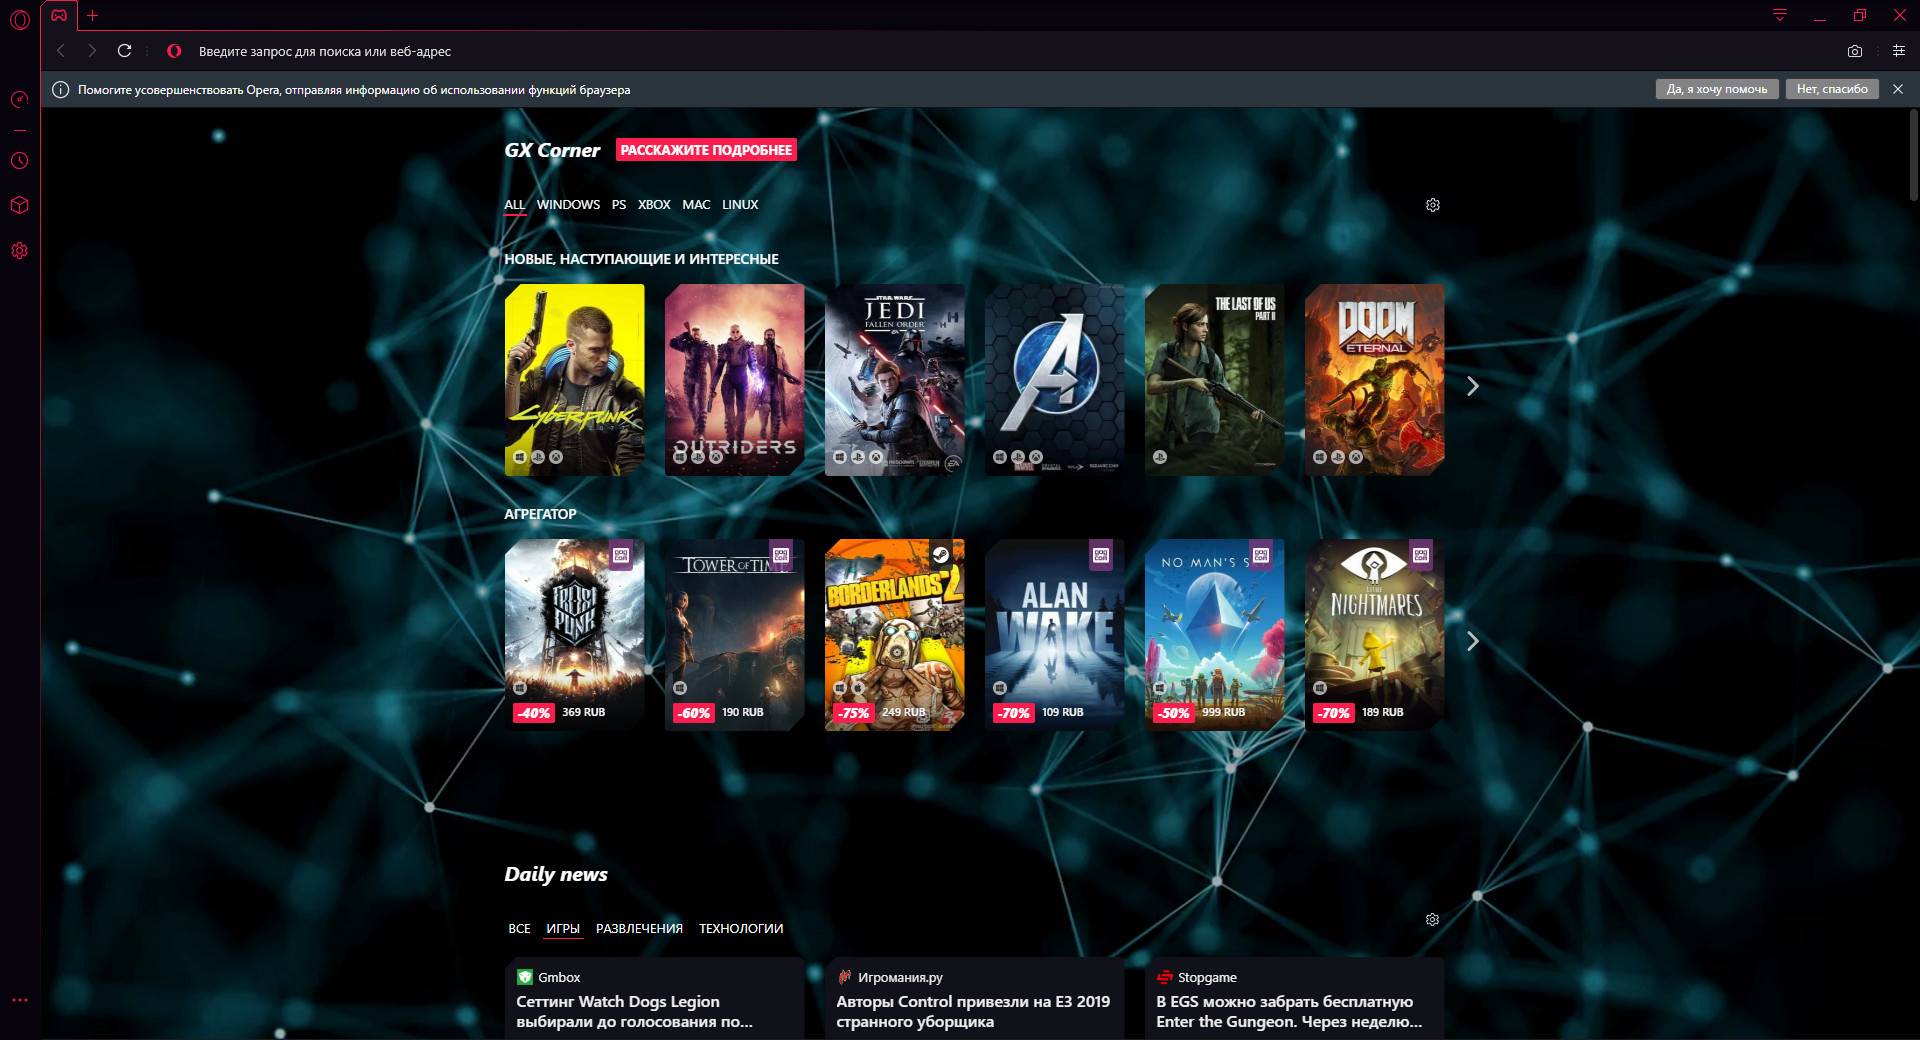Open the Opera menu logo icon
This screenshot has height=1040, width=1920.
tap(19, 19)
